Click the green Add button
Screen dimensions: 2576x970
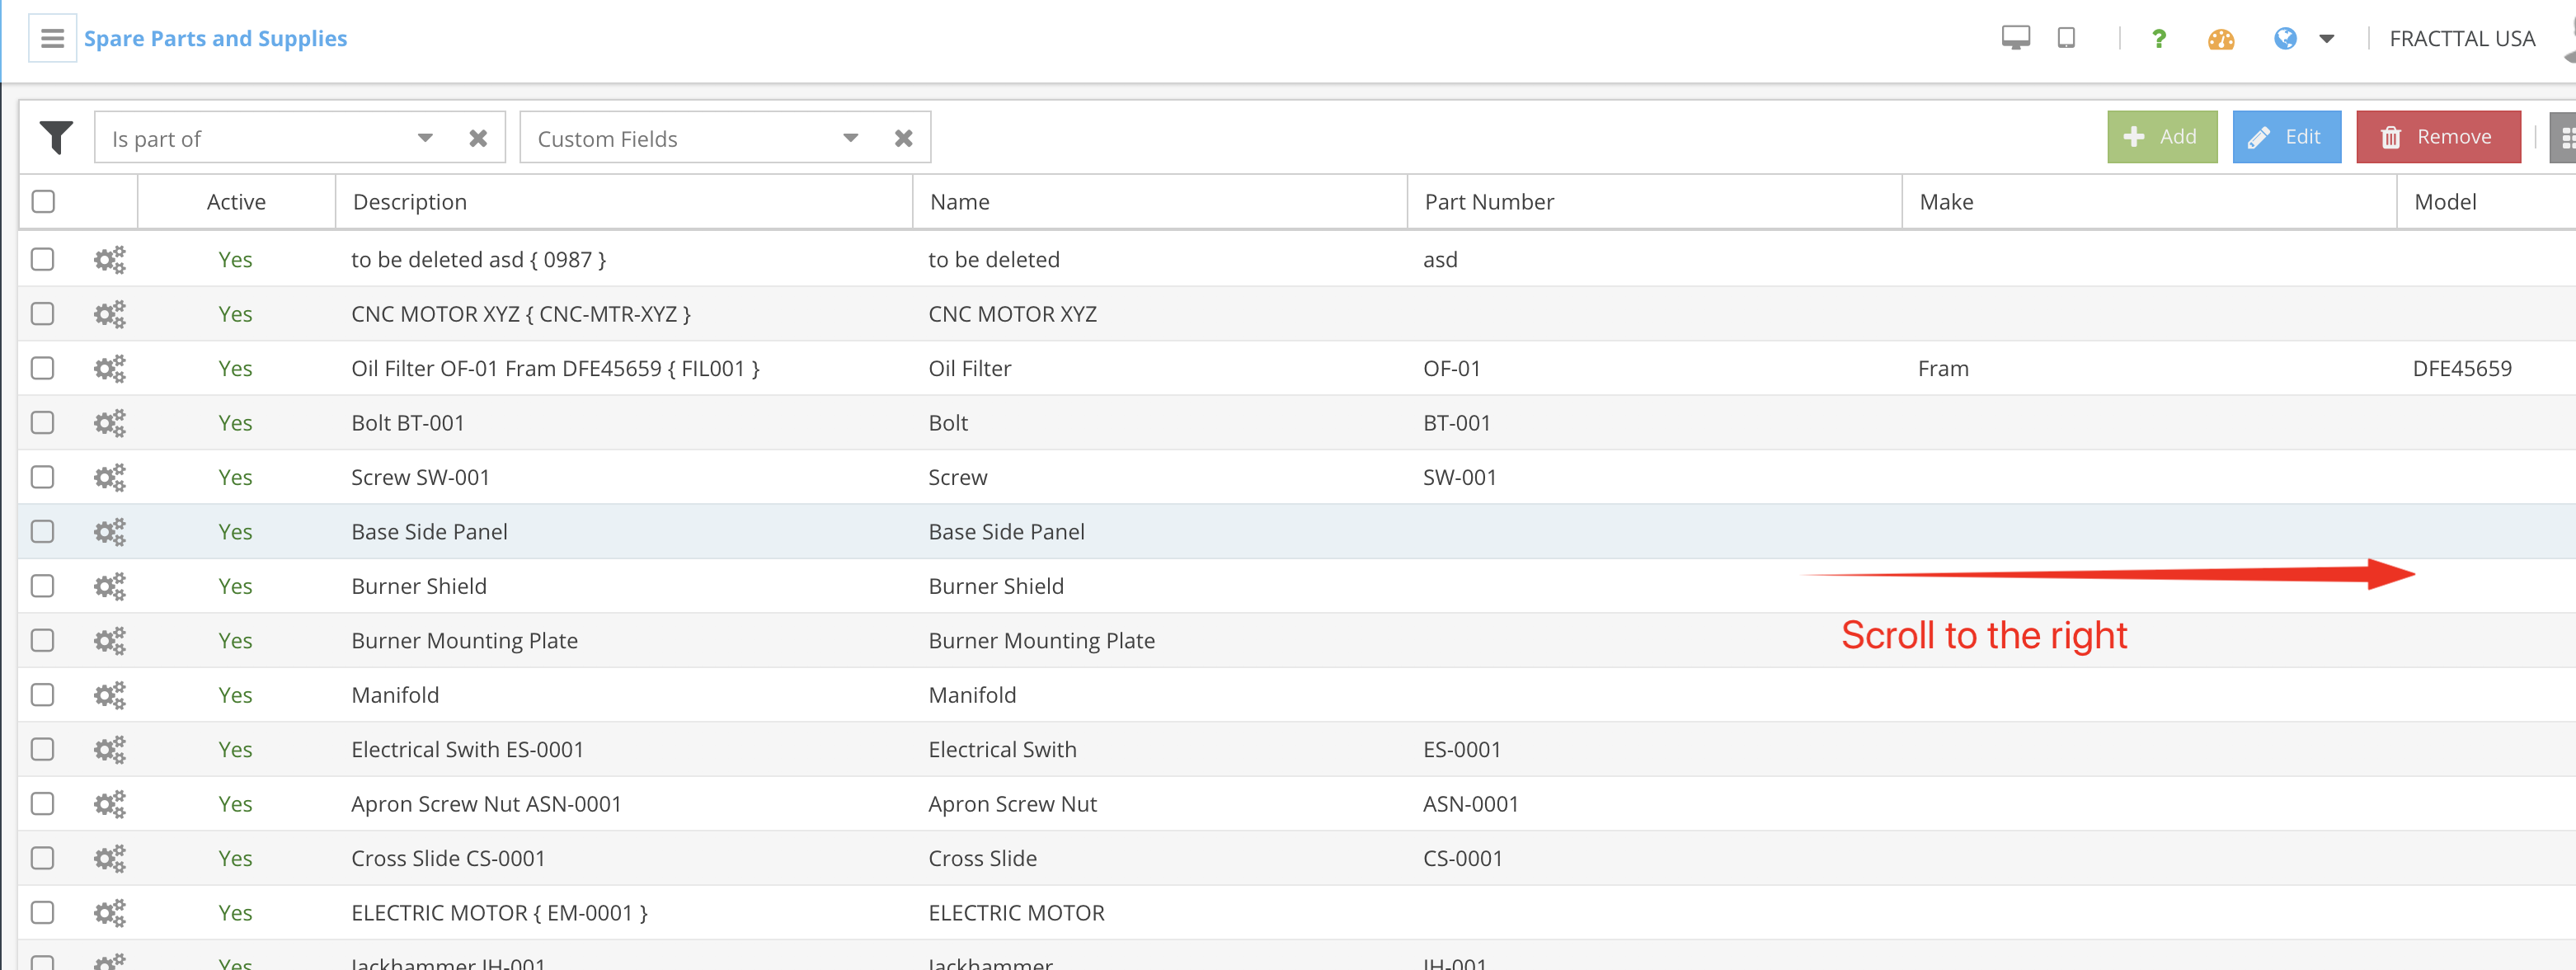click(x=2161, y=137)
